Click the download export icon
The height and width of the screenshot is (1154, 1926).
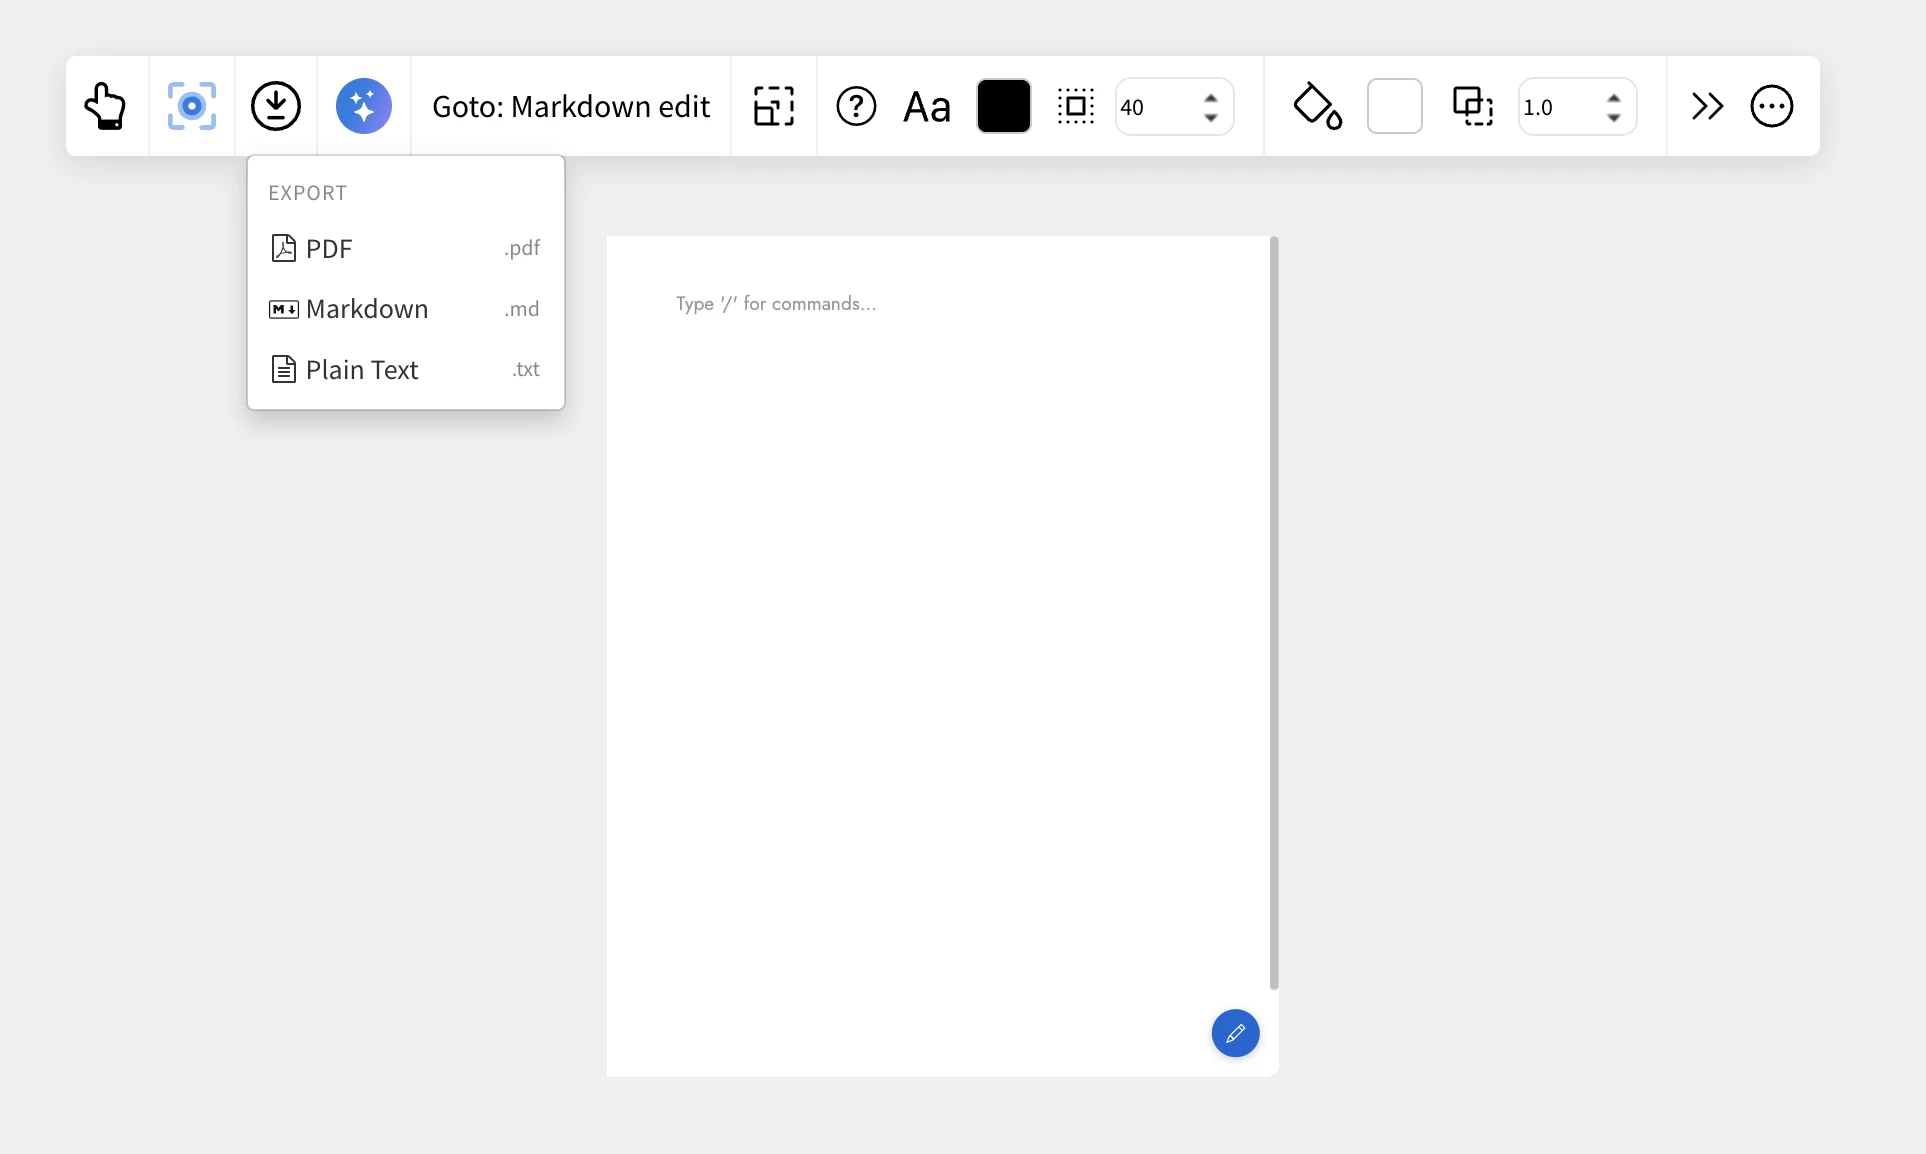pos(276,106)
